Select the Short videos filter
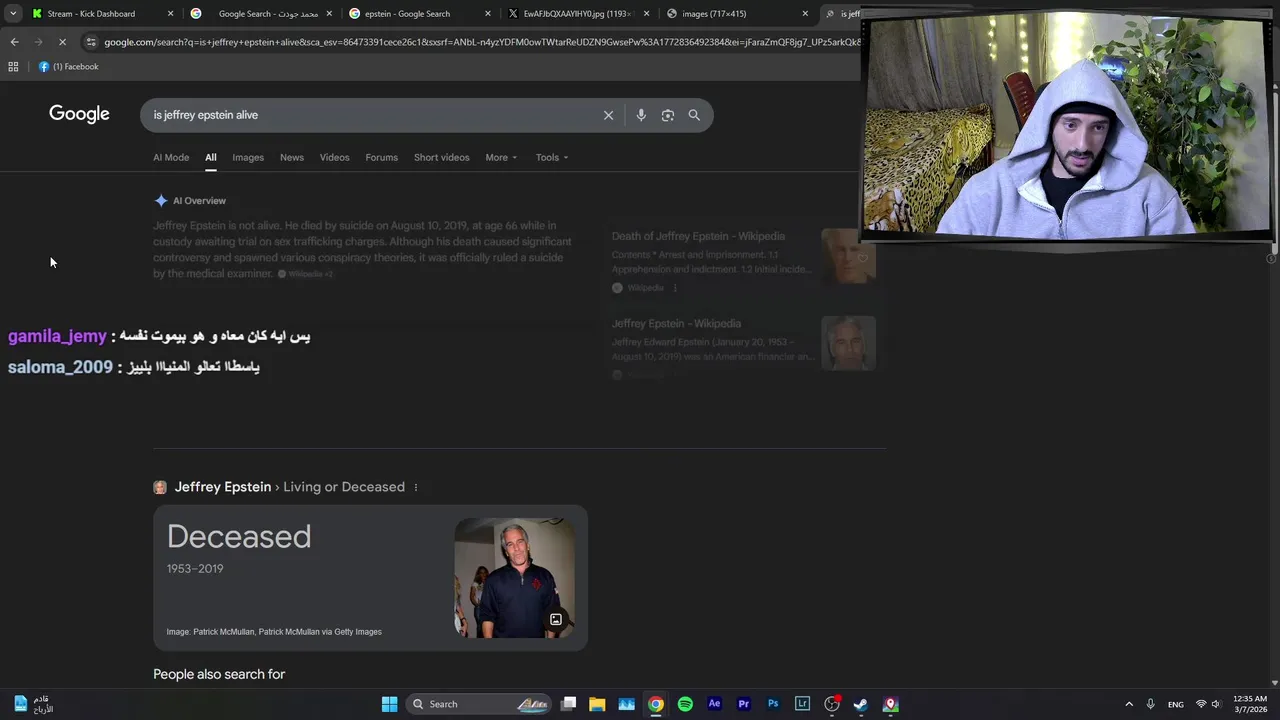Image resolution: width=1280 pixels, height=720 pixels. click(441, 157)
